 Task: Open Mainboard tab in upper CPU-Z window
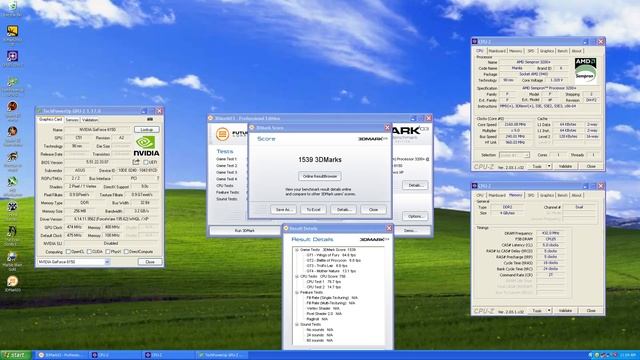[x=497, y=51]
